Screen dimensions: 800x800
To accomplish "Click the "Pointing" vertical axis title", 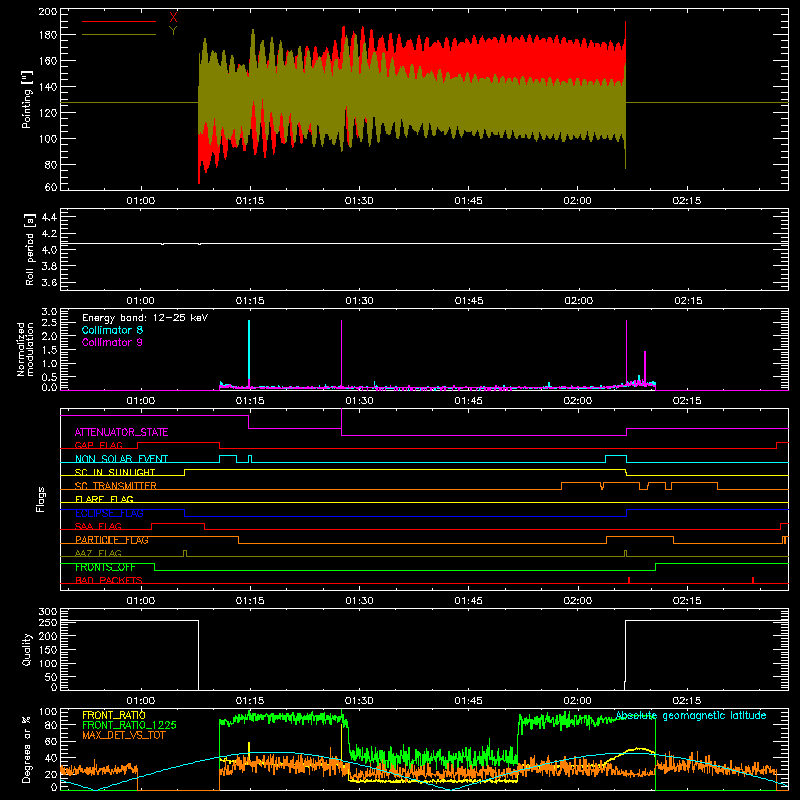I will 27,99.
